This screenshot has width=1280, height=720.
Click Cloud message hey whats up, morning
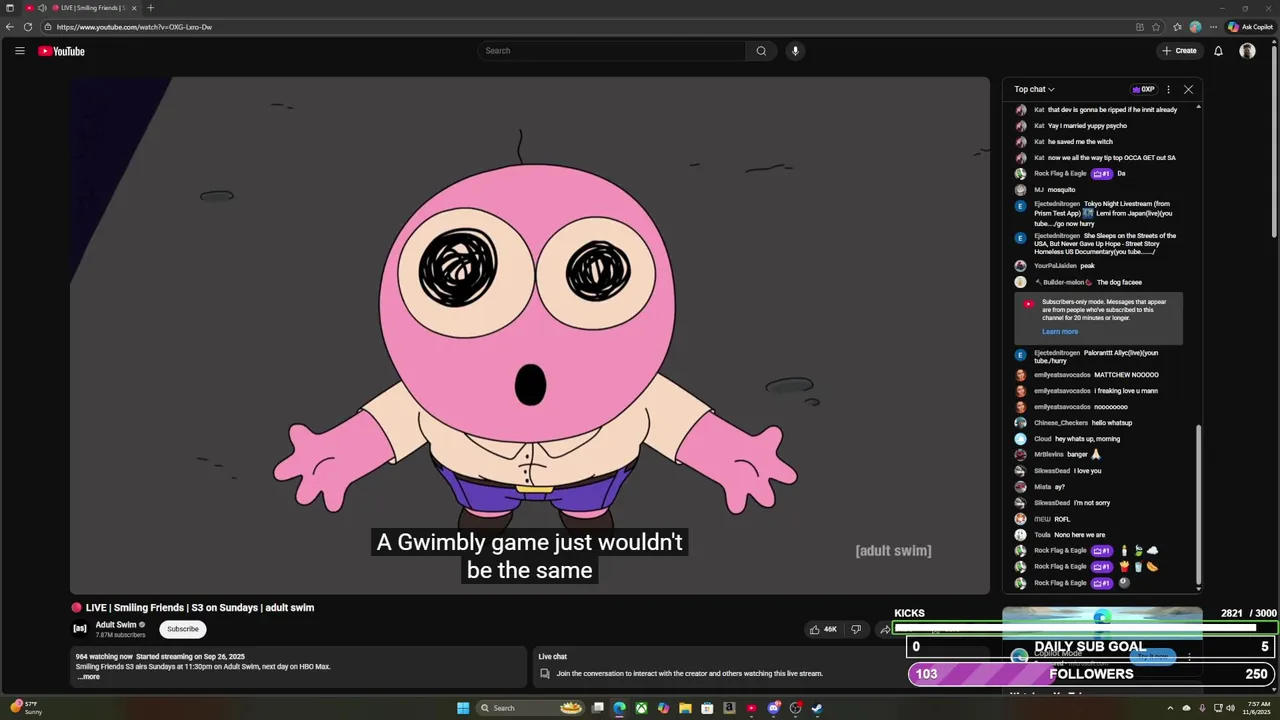pos(1087,439)
